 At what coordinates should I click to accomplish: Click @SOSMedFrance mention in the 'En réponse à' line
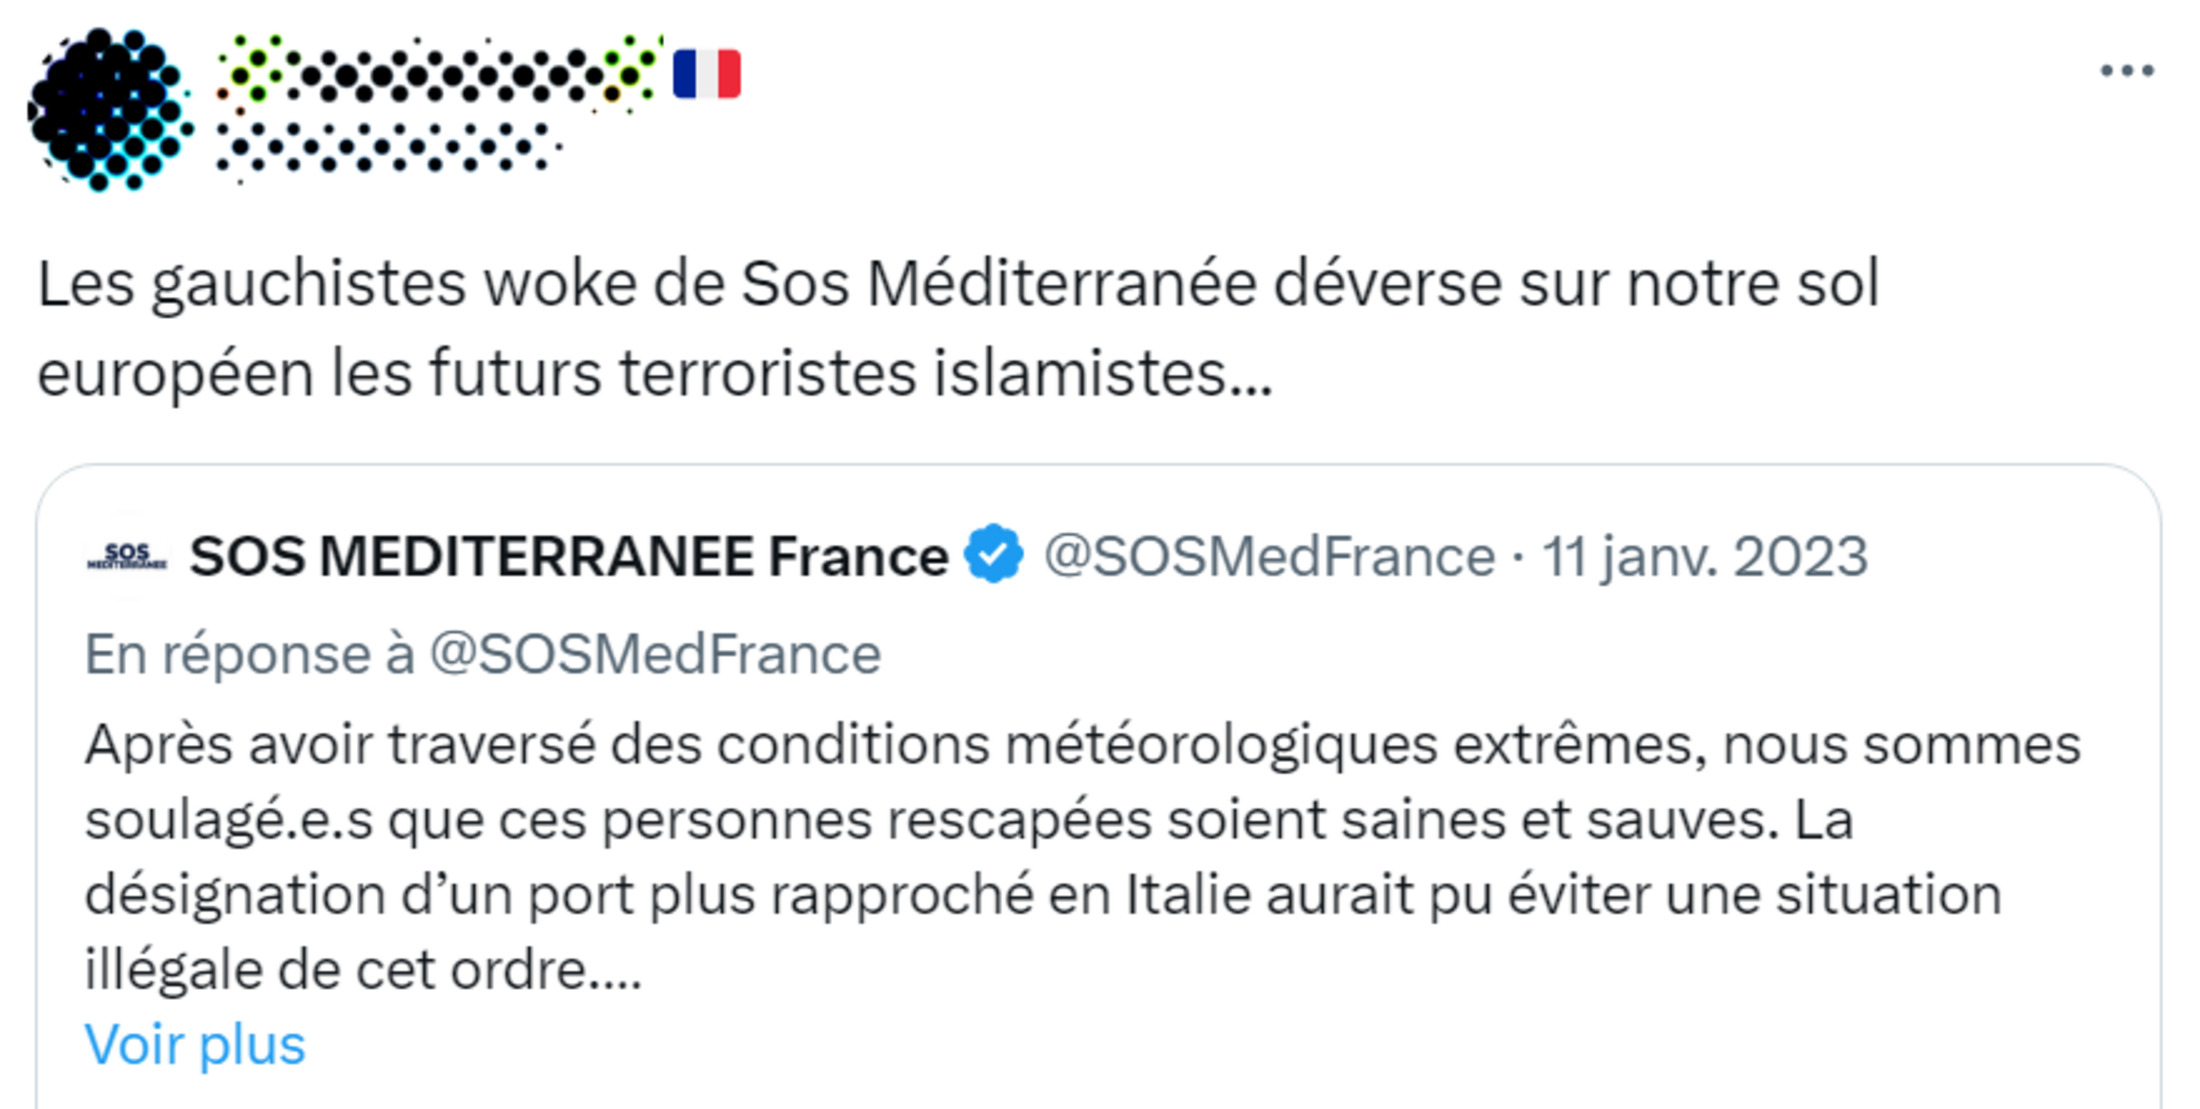655,655
